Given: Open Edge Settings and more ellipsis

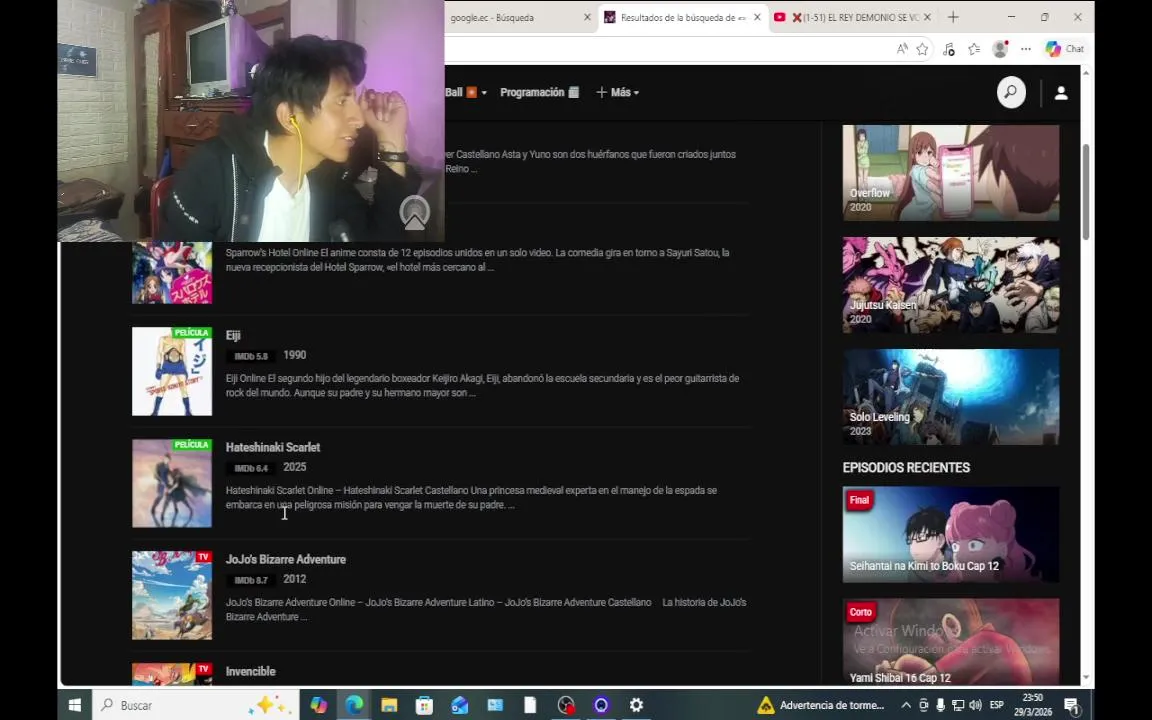Looking at the screenshot, I should [1026, 49].
